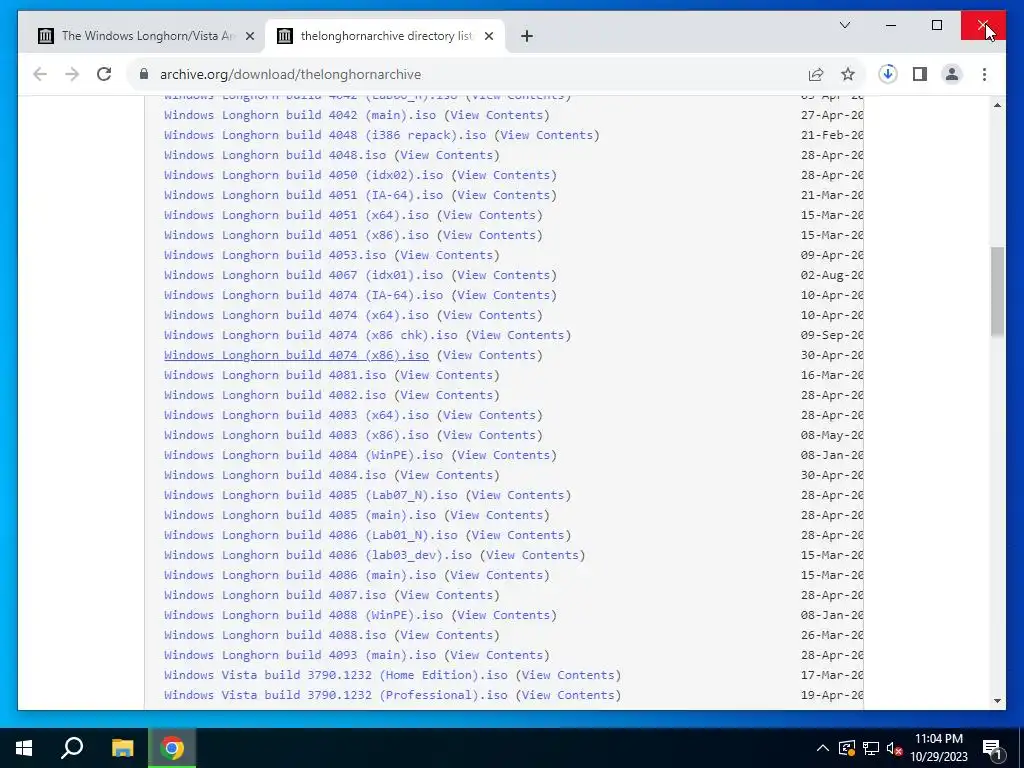Download Windows Longhorn build 4074 (x86).iso

tap(296, 355)
